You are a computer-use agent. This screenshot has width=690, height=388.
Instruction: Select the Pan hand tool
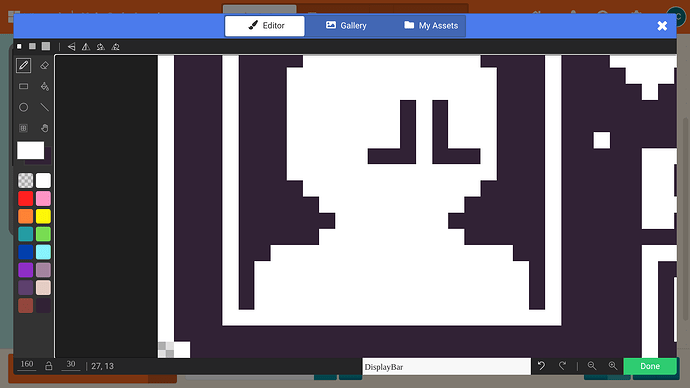44,128
